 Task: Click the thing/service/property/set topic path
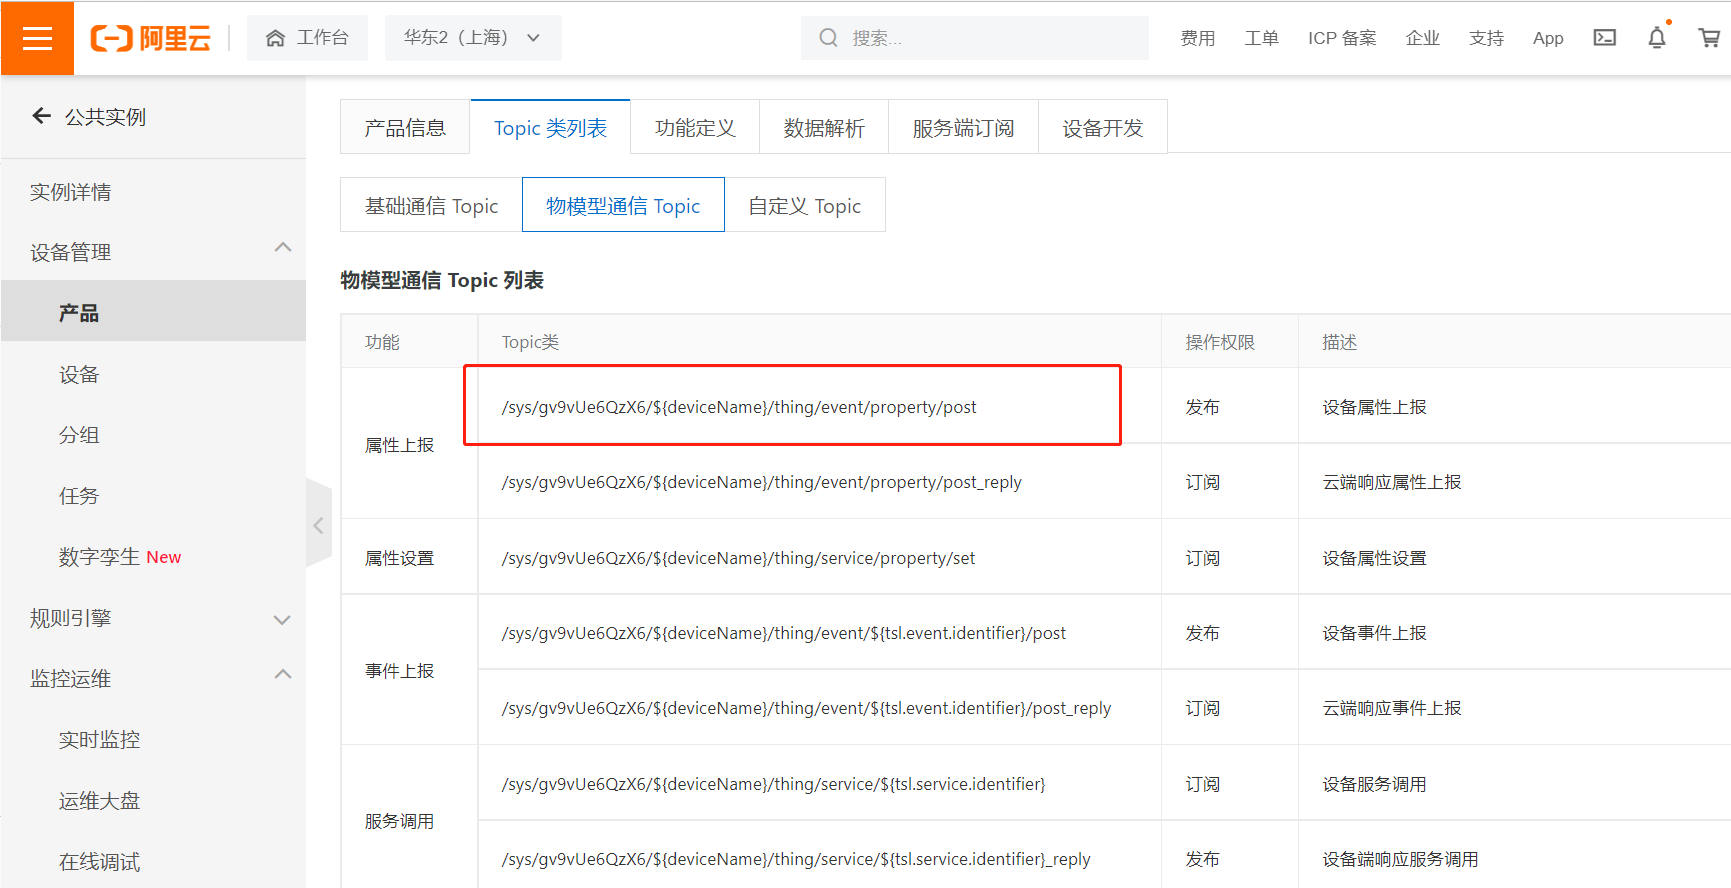pos(738,558)
